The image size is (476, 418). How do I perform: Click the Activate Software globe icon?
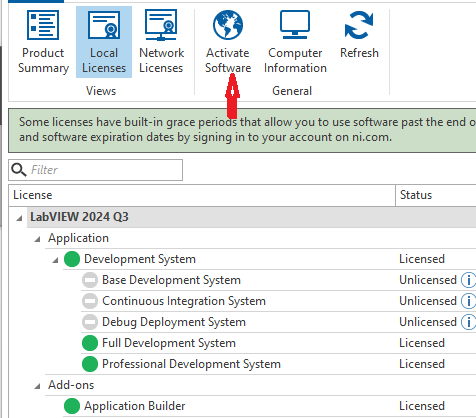click(228, 25)
